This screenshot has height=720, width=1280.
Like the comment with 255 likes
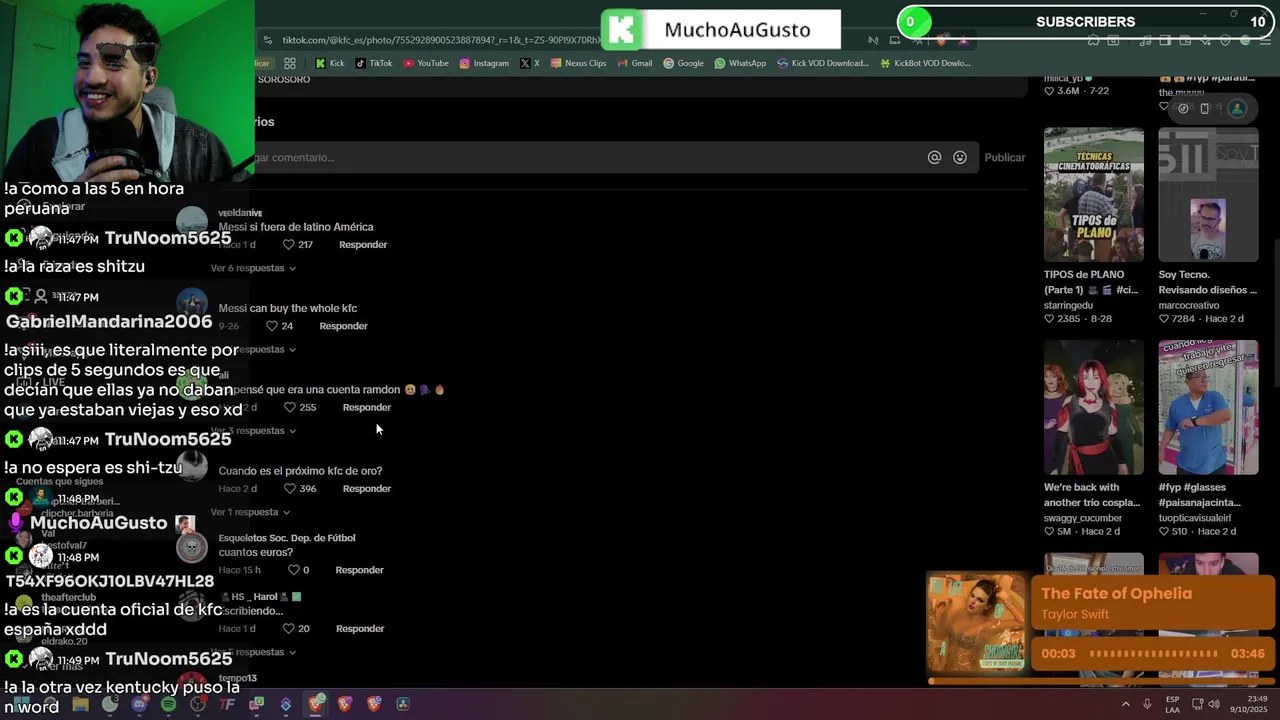click(290, 408)
